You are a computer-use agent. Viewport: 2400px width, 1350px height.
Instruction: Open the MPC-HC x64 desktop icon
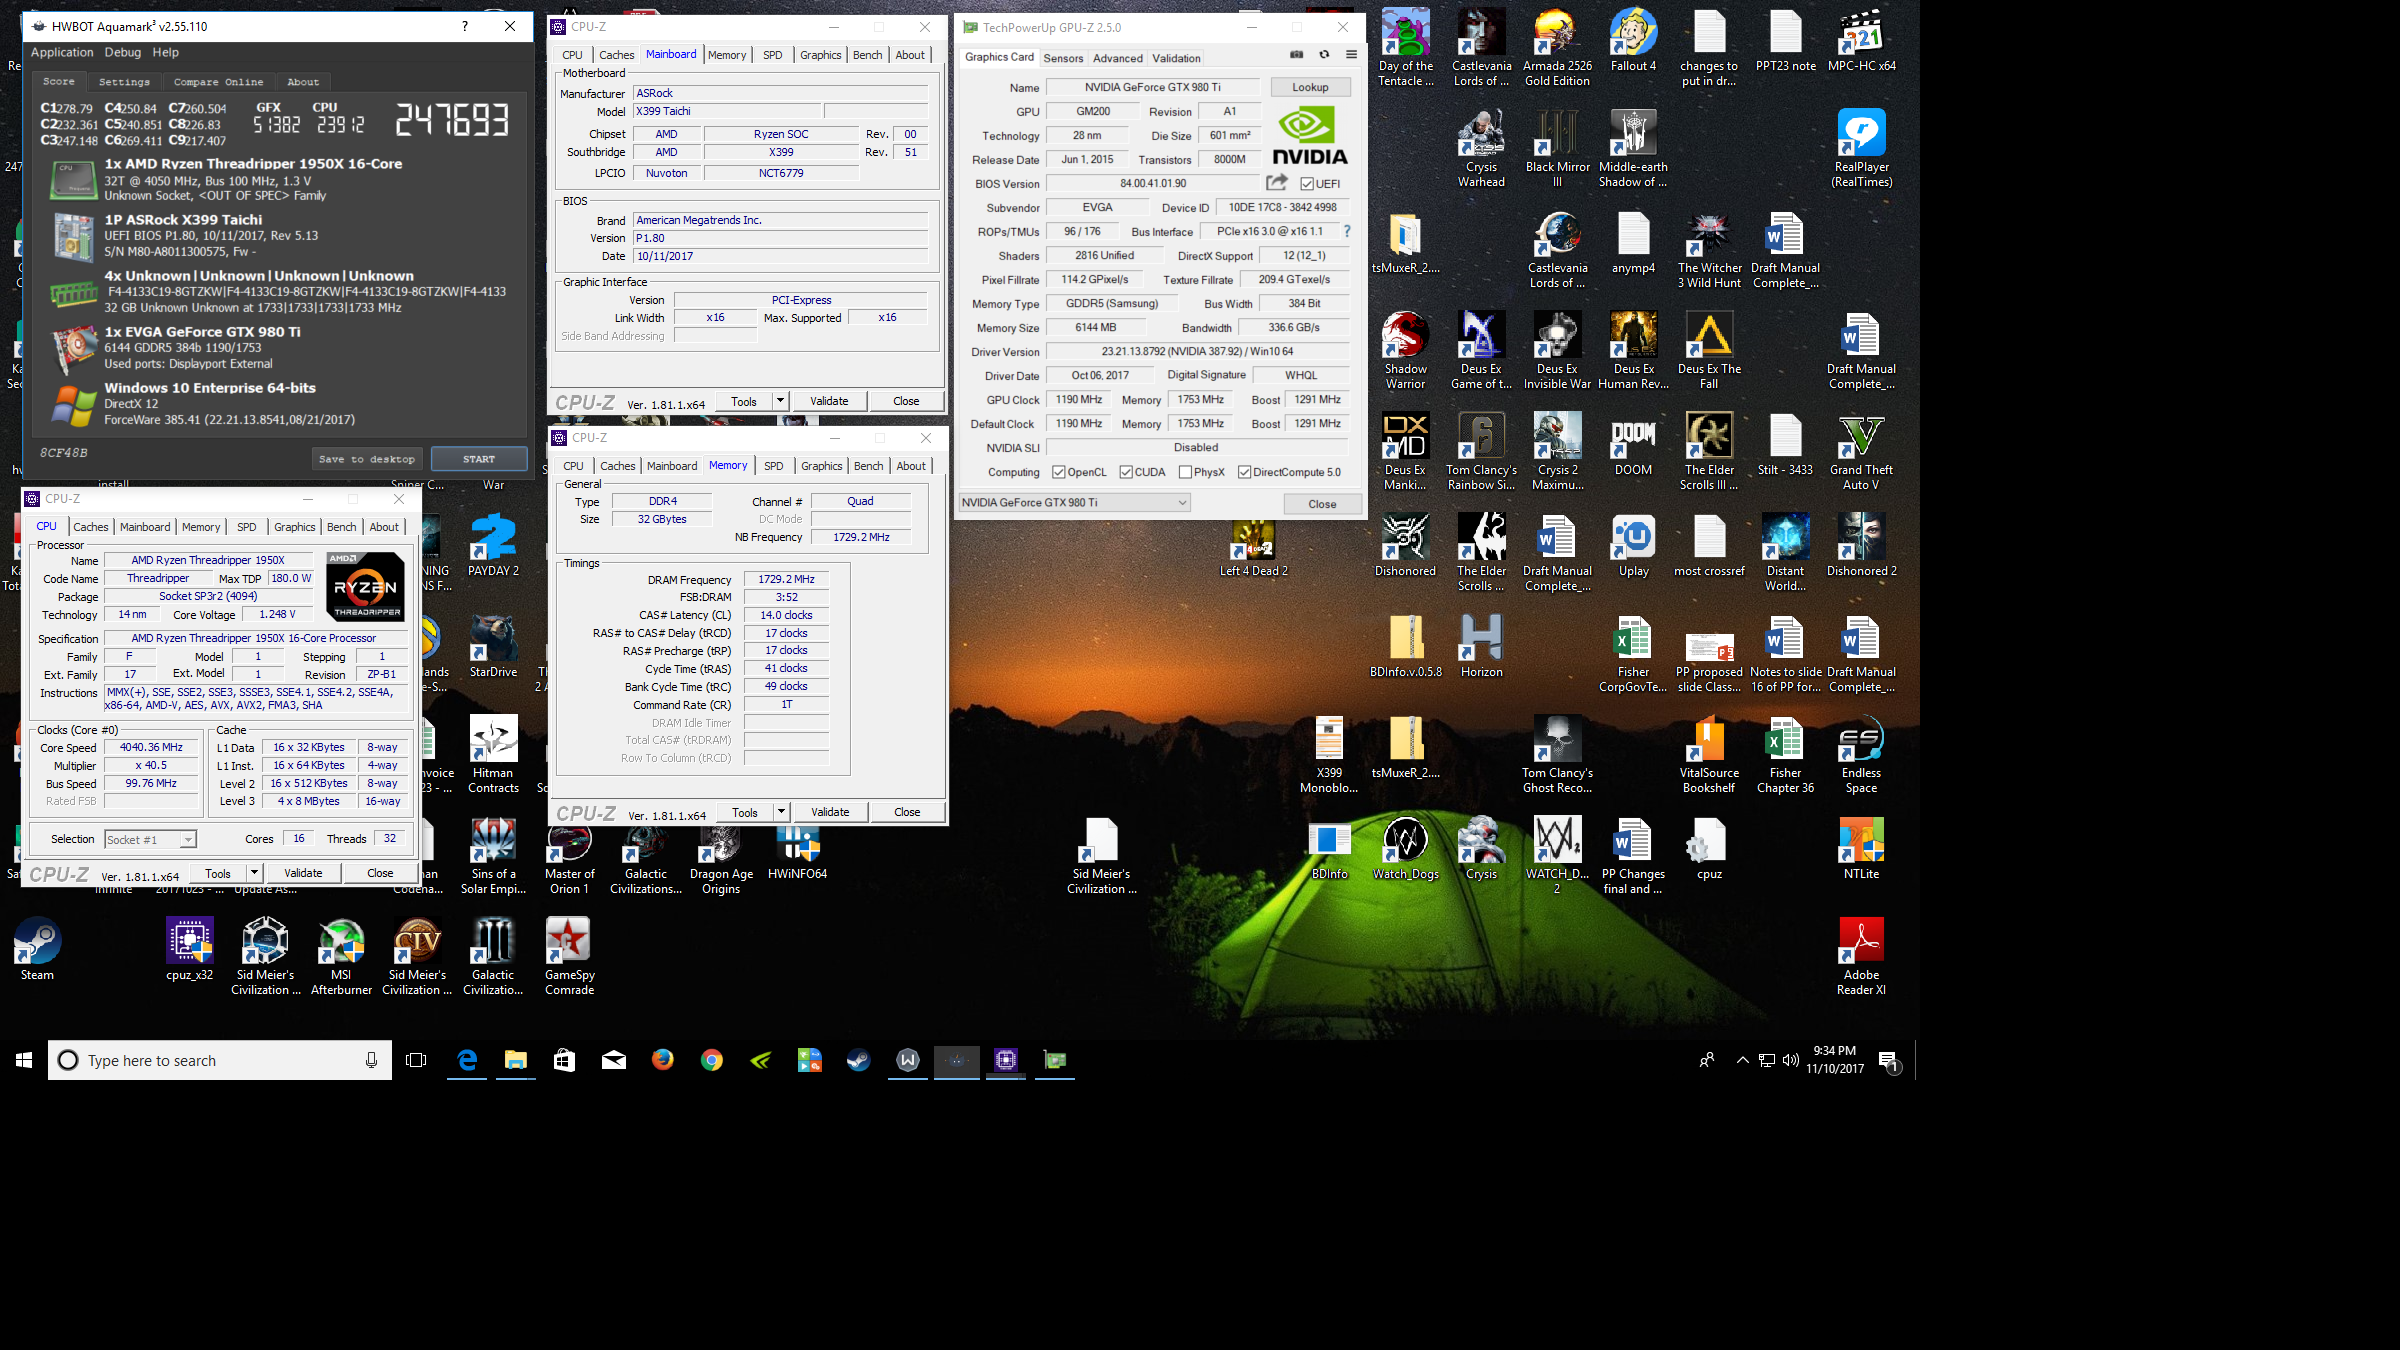[1861, 42]
